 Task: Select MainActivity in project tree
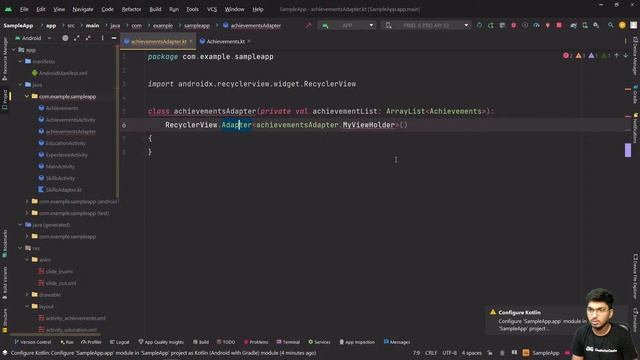56,167
